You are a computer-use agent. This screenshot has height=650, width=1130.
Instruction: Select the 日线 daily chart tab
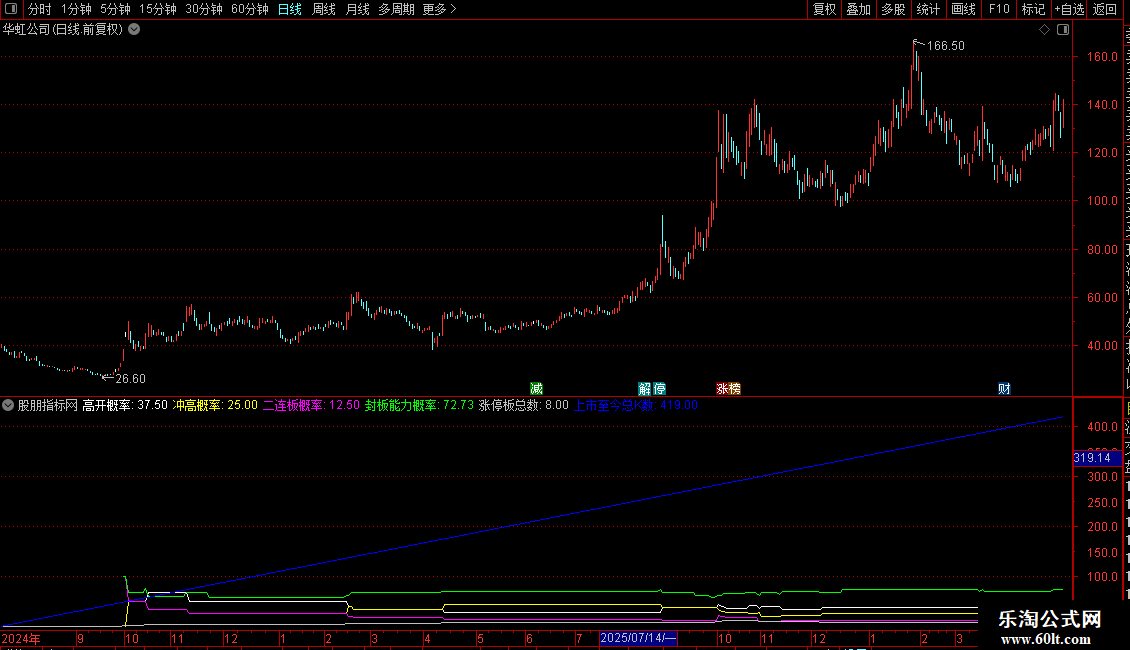coord(290,9)
